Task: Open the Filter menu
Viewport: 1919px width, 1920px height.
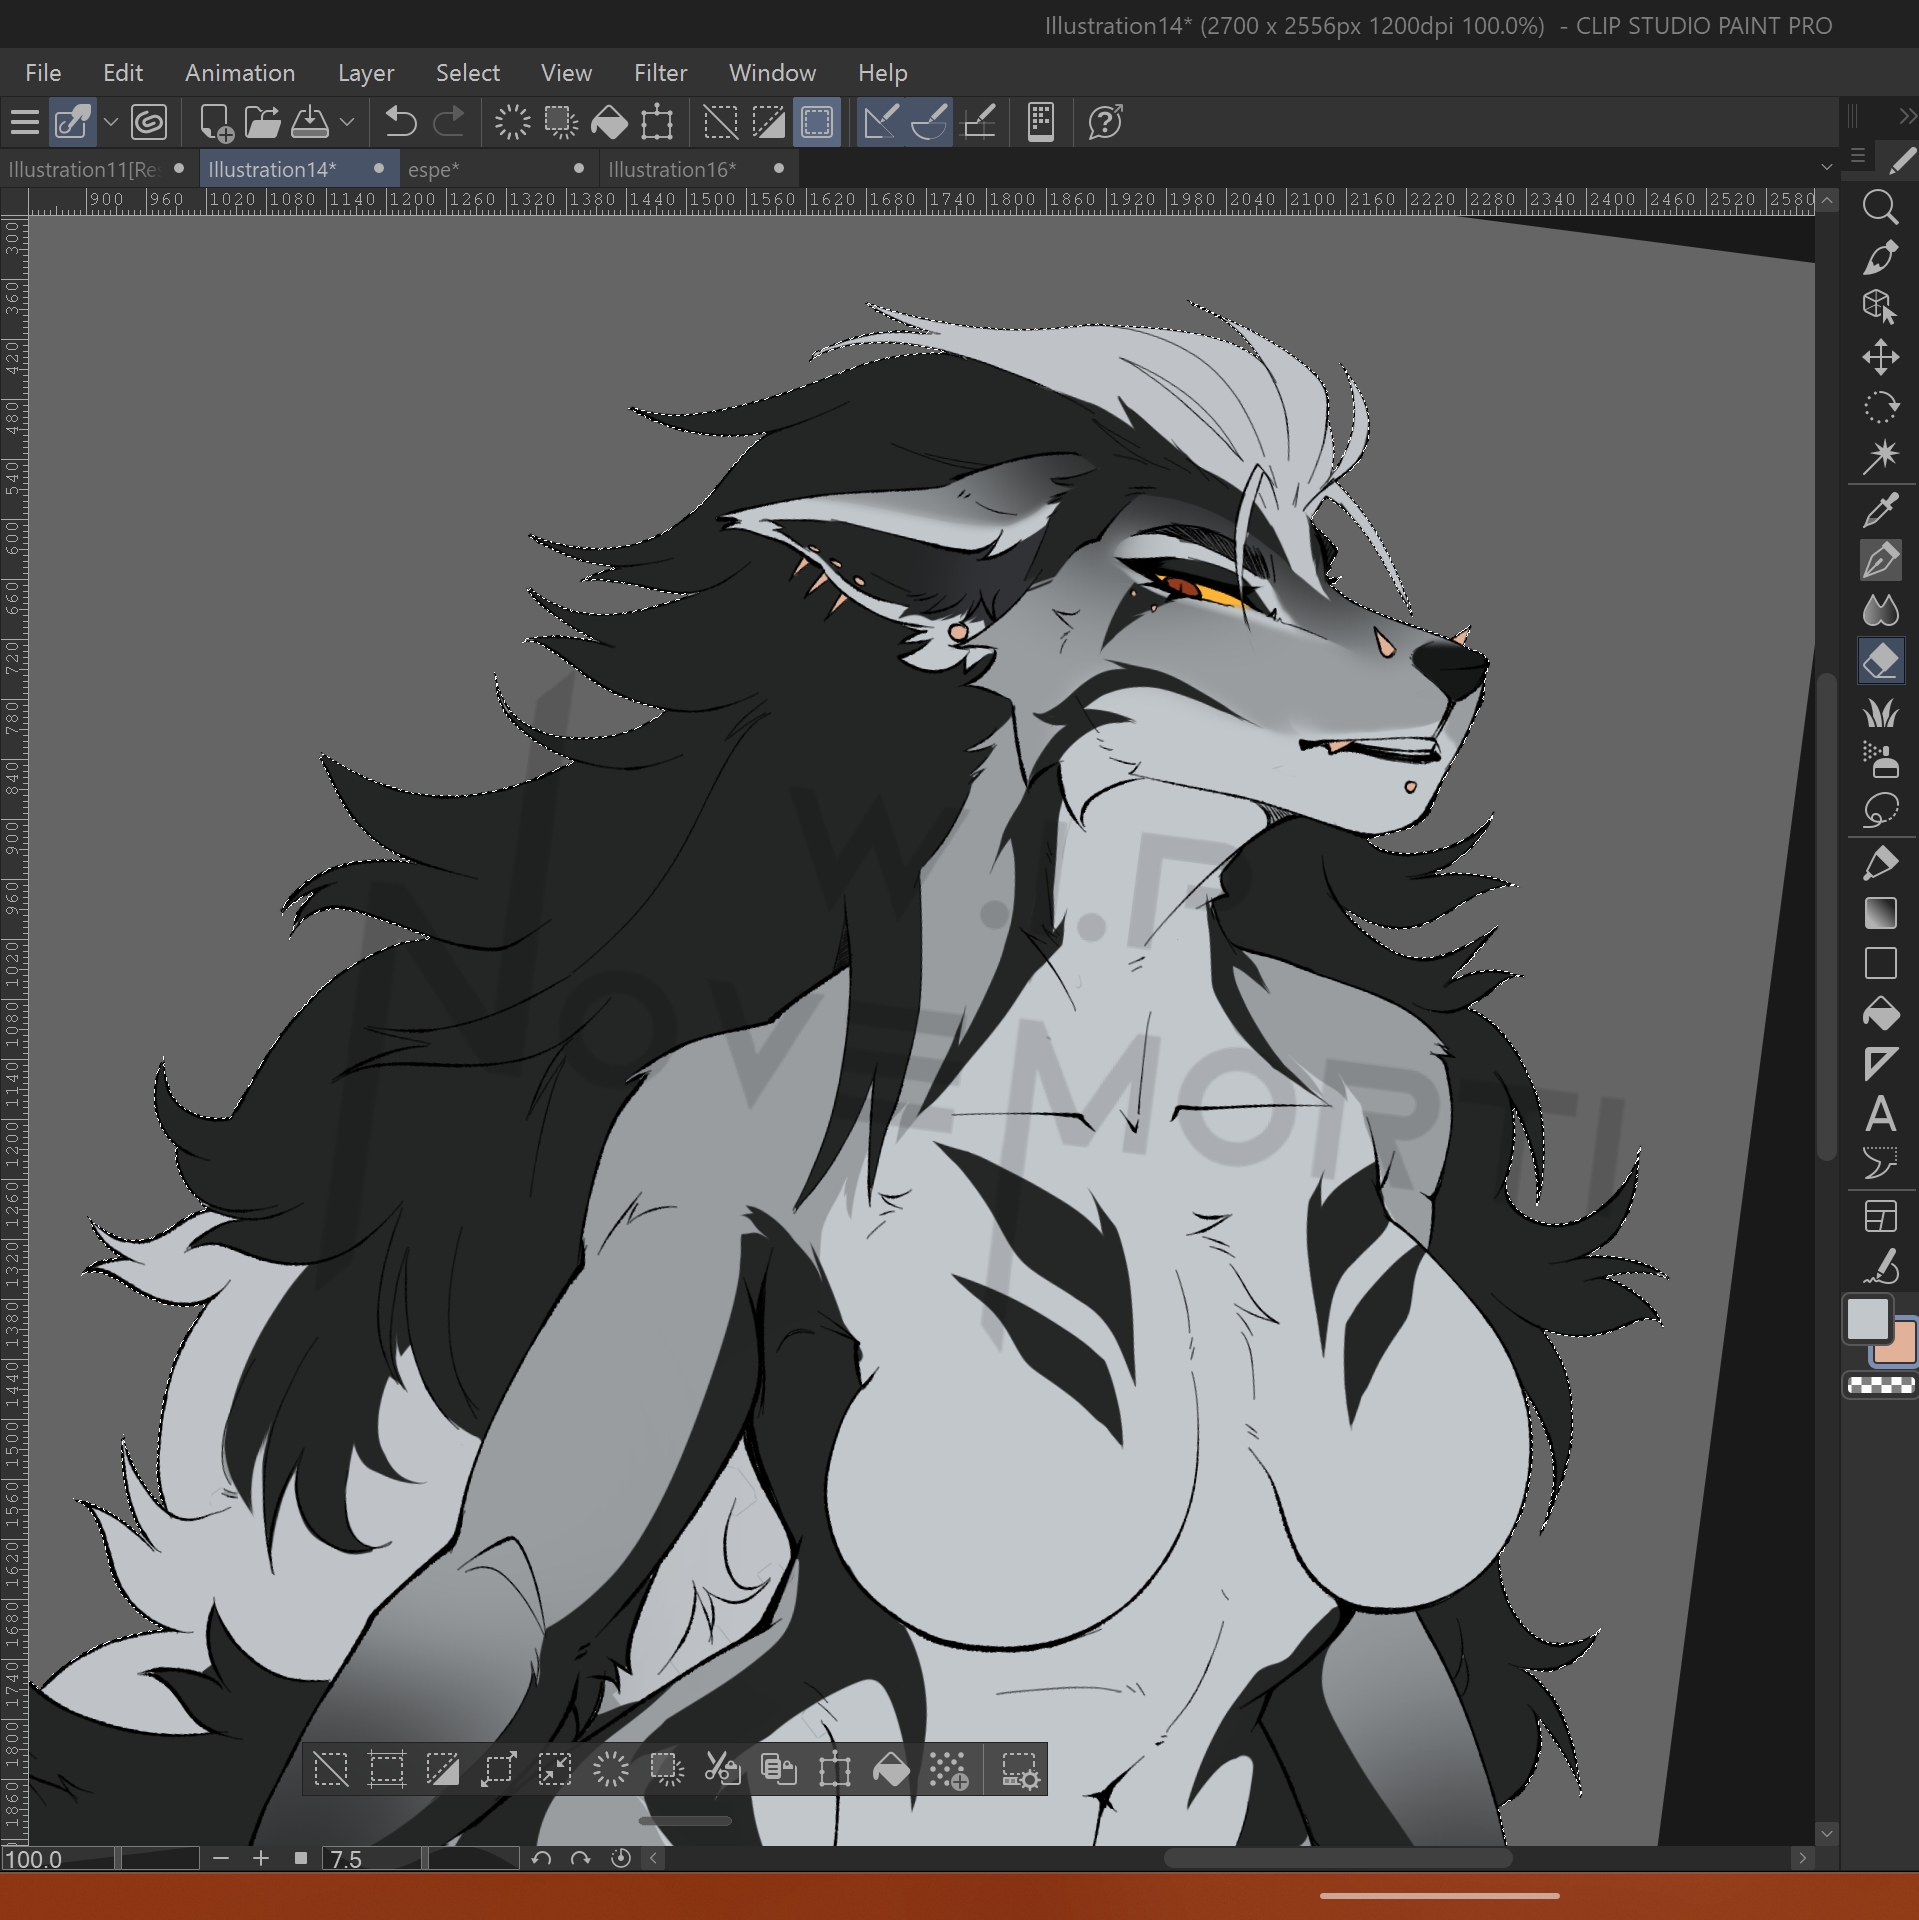Action: point(660,73)
